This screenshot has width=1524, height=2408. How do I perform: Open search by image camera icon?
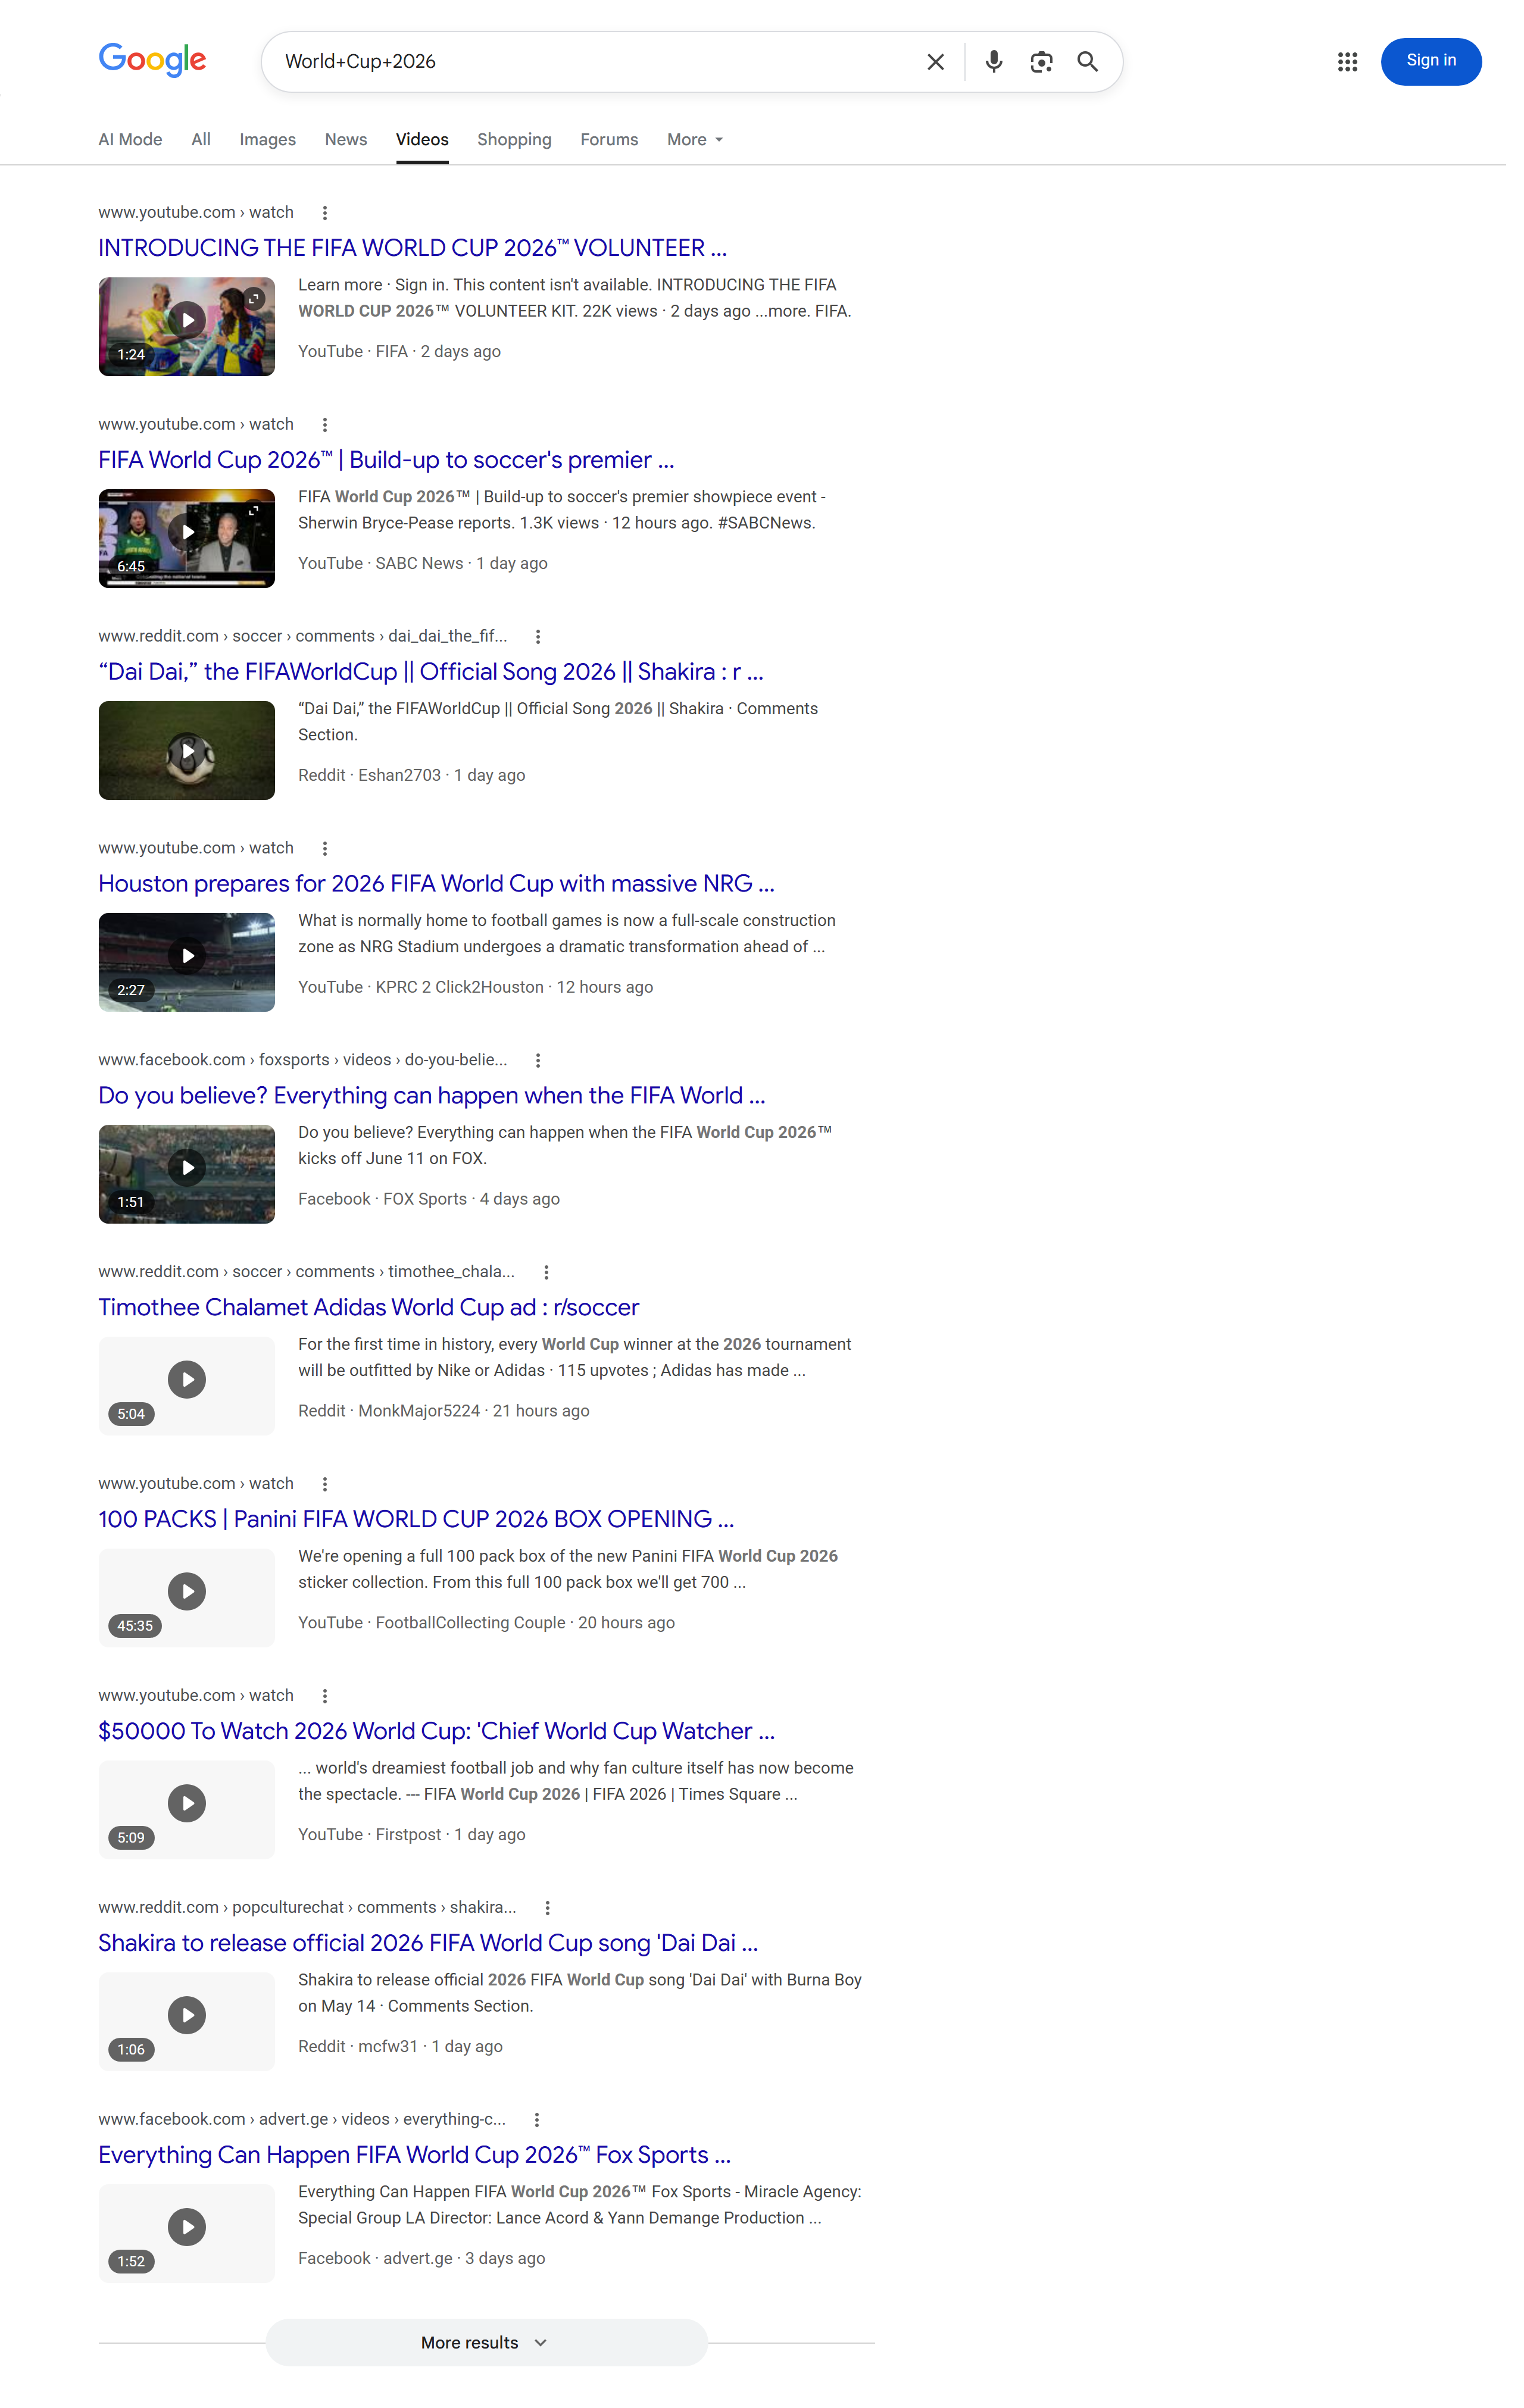1041,62
